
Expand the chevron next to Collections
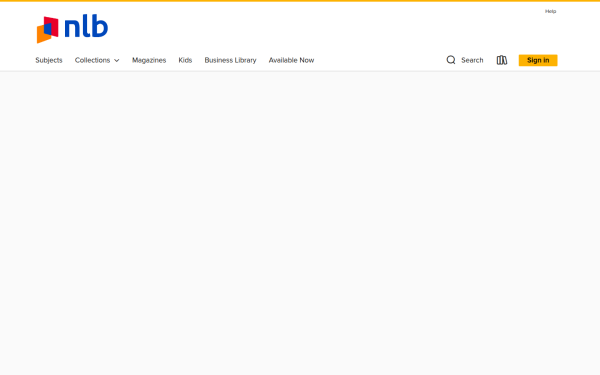click(117, 60)
